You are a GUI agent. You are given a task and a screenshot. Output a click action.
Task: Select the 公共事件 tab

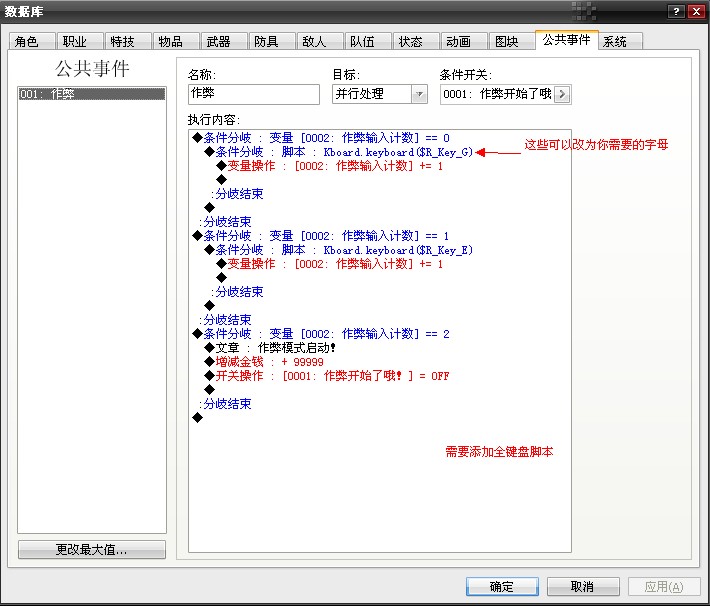coord(567,40)
